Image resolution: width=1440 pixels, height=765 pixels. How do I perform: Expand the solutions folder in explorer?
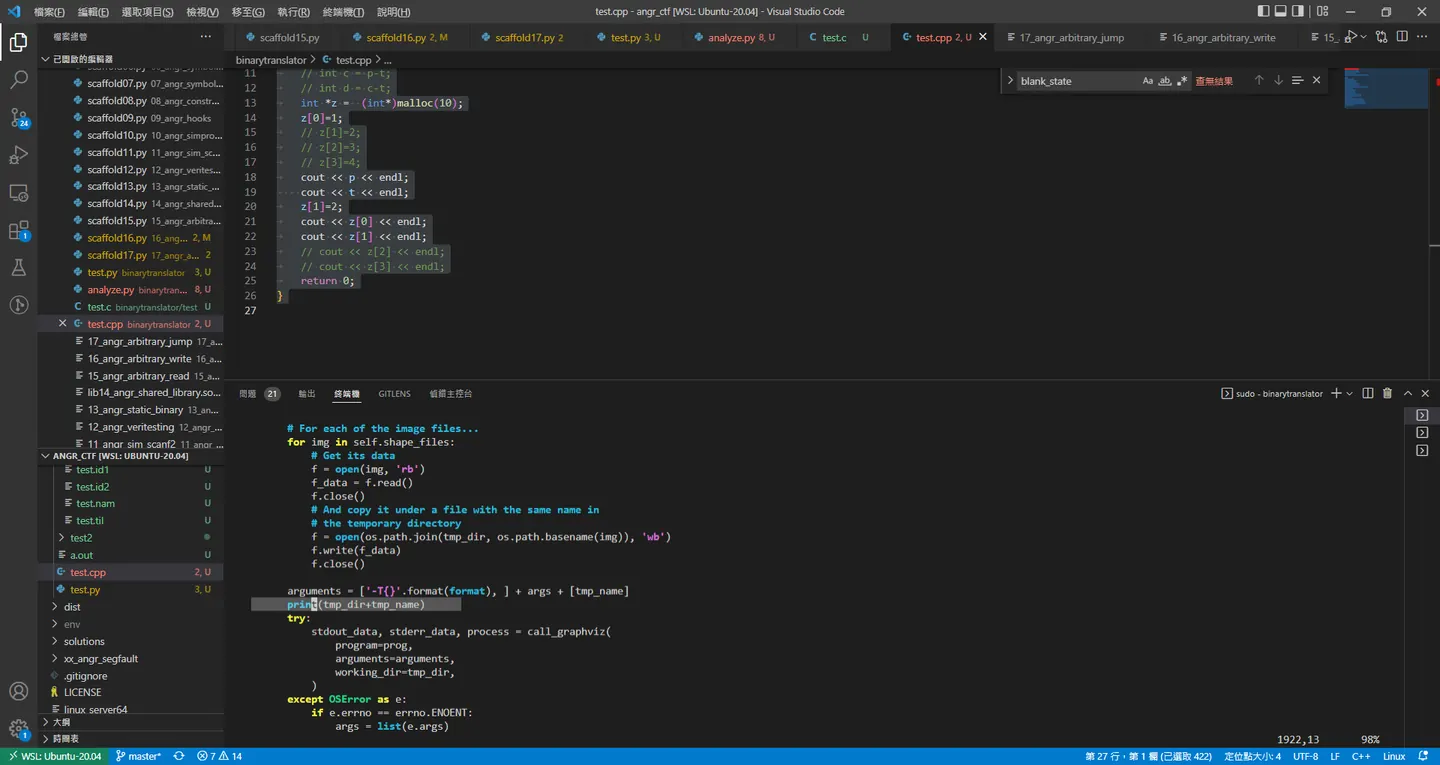84,641
